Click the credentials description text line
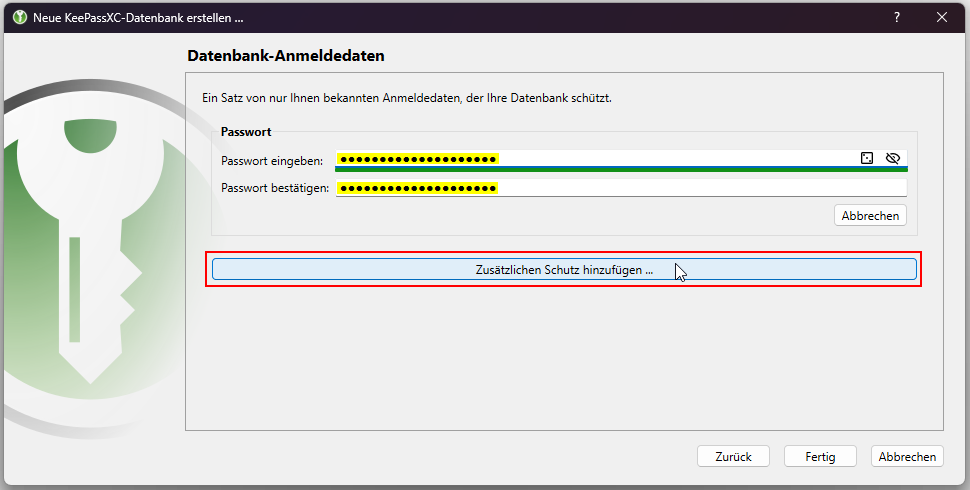Image resolution: width=970 pixels, height=490 pixels. click(x=407, y=98)
